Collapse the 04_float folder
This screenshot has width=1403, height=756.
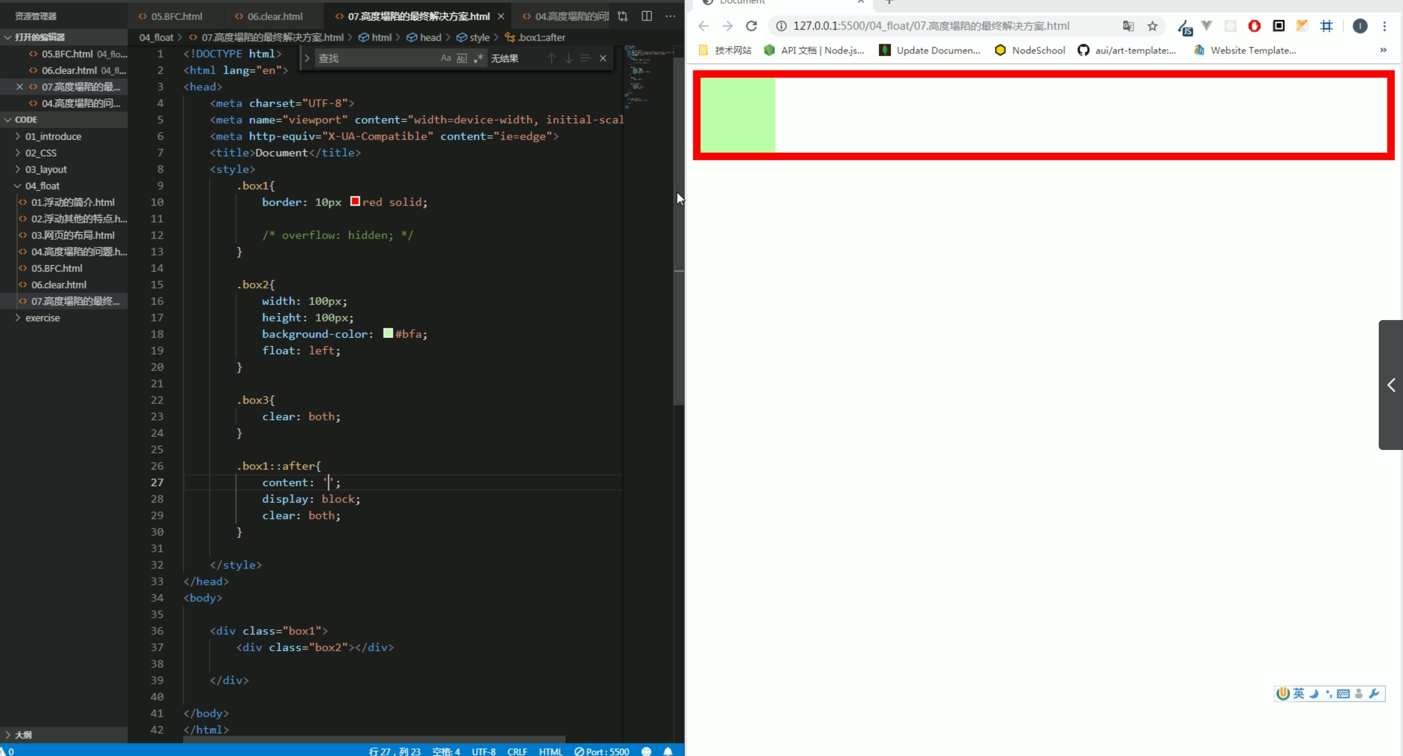click(x=42, y=186)
